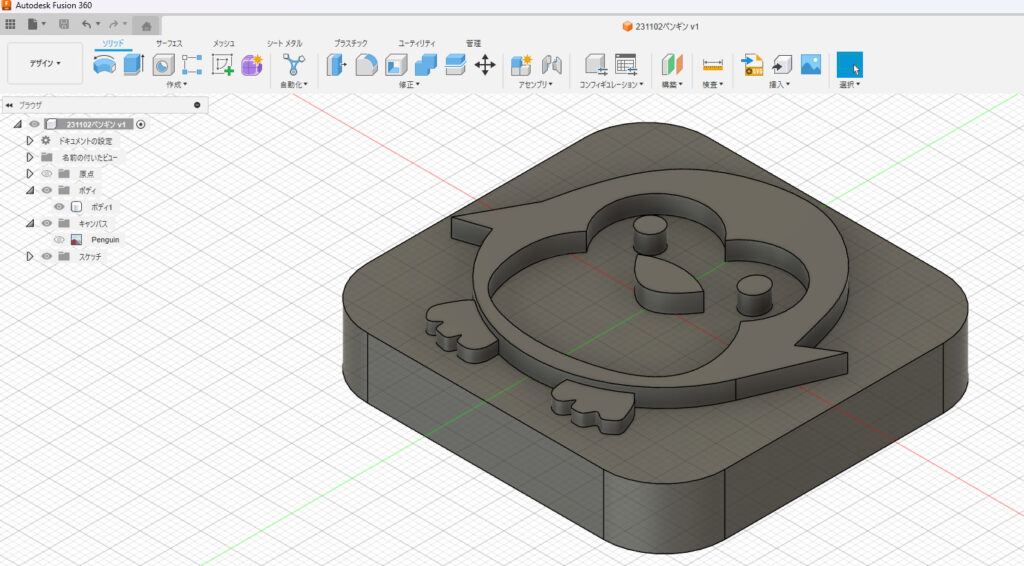Image resolution: width=1024 pixels, height=566 pixels.
Task: Select the Extrude tool in the toolbar
Action: click(x=134, y=65)
